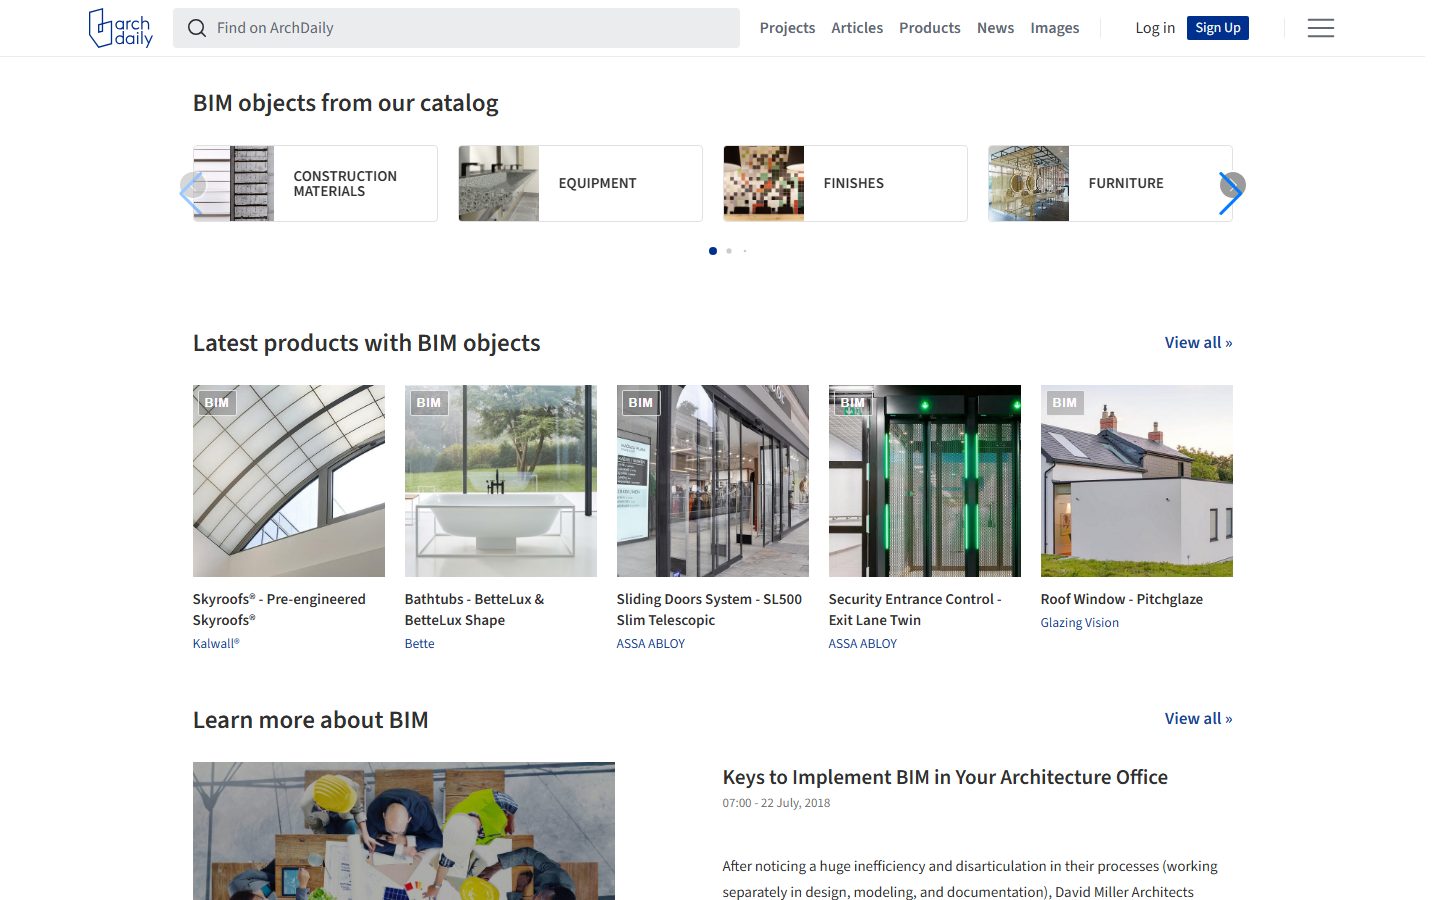Open the Roof Window Pitchglaze image
Viewport: 1440px width, 900px height.
(x=1137, y=481)
